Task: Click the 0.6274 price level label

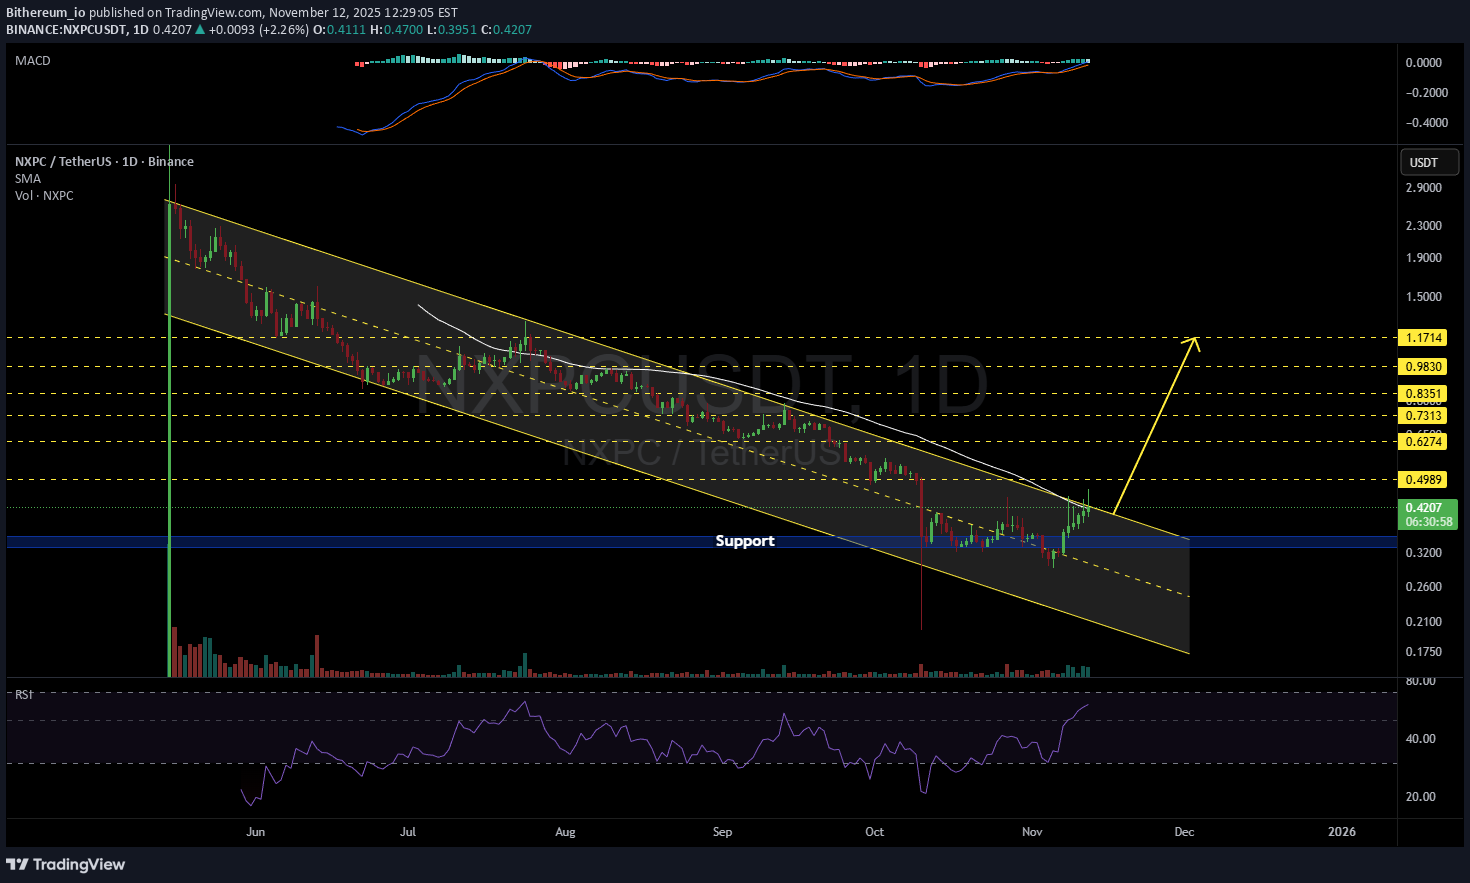Action: (x=1423, y=442)
